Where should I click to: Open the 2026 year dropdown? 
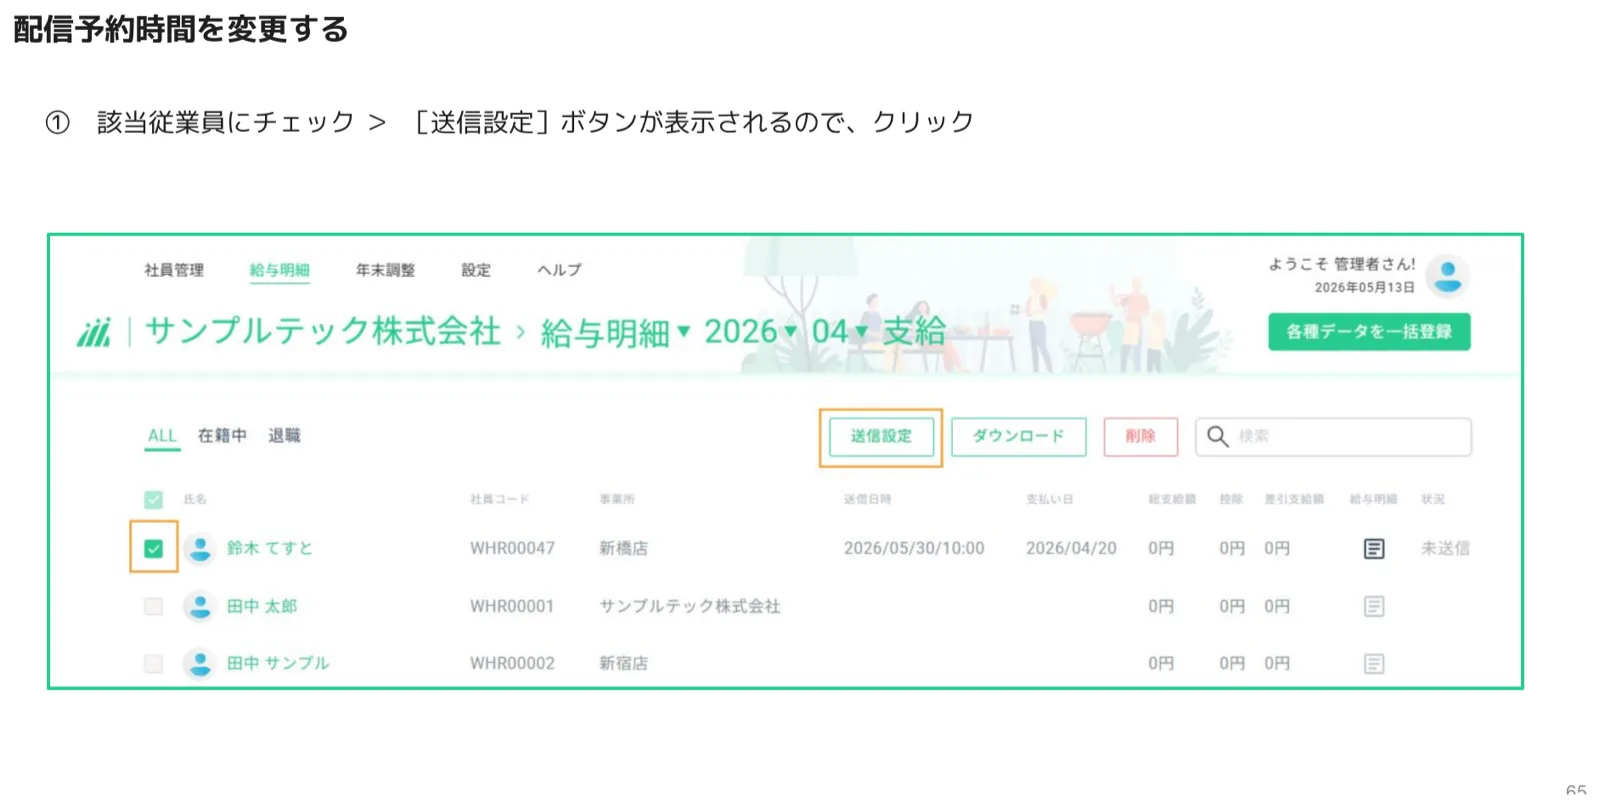click(x=750, y=331)
